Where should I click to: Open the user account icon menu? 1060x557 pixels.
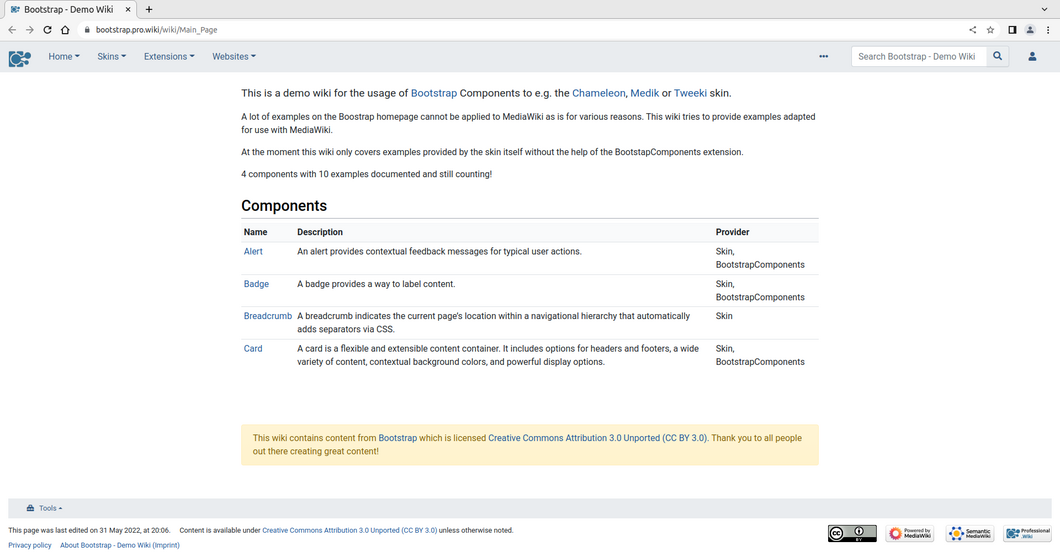click(x=1032, y=57)
